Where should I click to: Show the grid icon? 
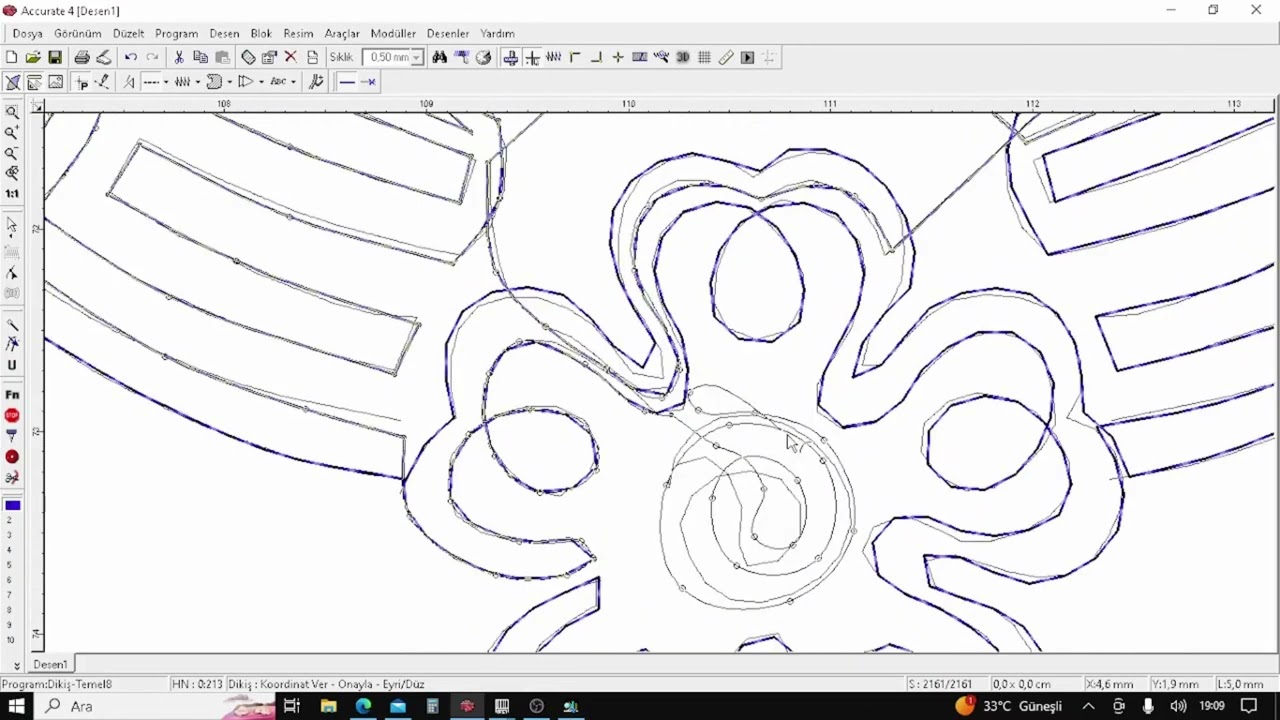(705, 58)
